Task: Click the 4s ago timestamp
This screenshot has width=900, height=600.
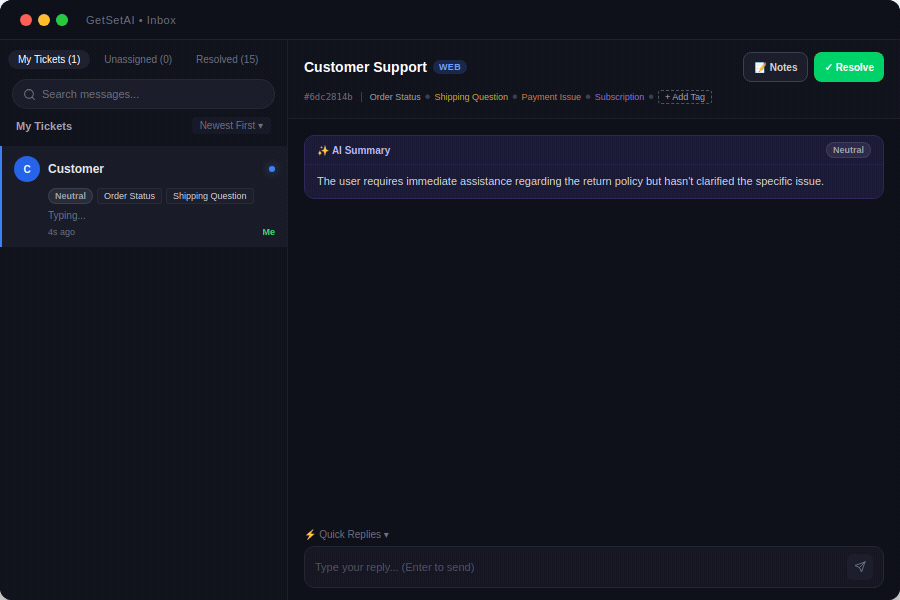Action: (x=61, y=232)
